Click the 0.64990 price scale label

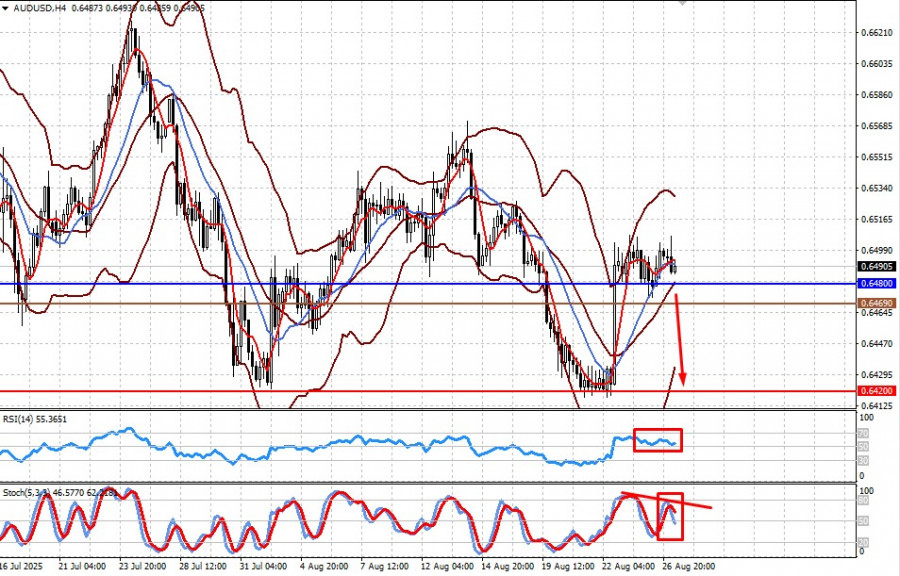click(x=877, y=251)
